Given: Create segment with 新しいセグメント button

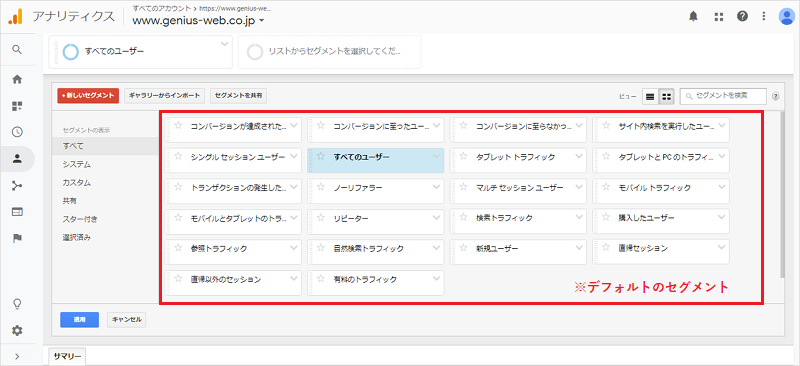Looking at the screenshot, I should click(88, 95).
